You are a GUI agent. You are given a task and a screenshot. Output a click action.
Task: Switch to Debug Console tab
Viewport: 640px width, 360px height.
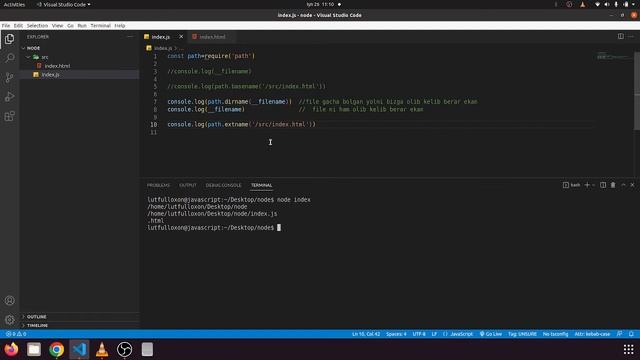(x=223, y=185)
